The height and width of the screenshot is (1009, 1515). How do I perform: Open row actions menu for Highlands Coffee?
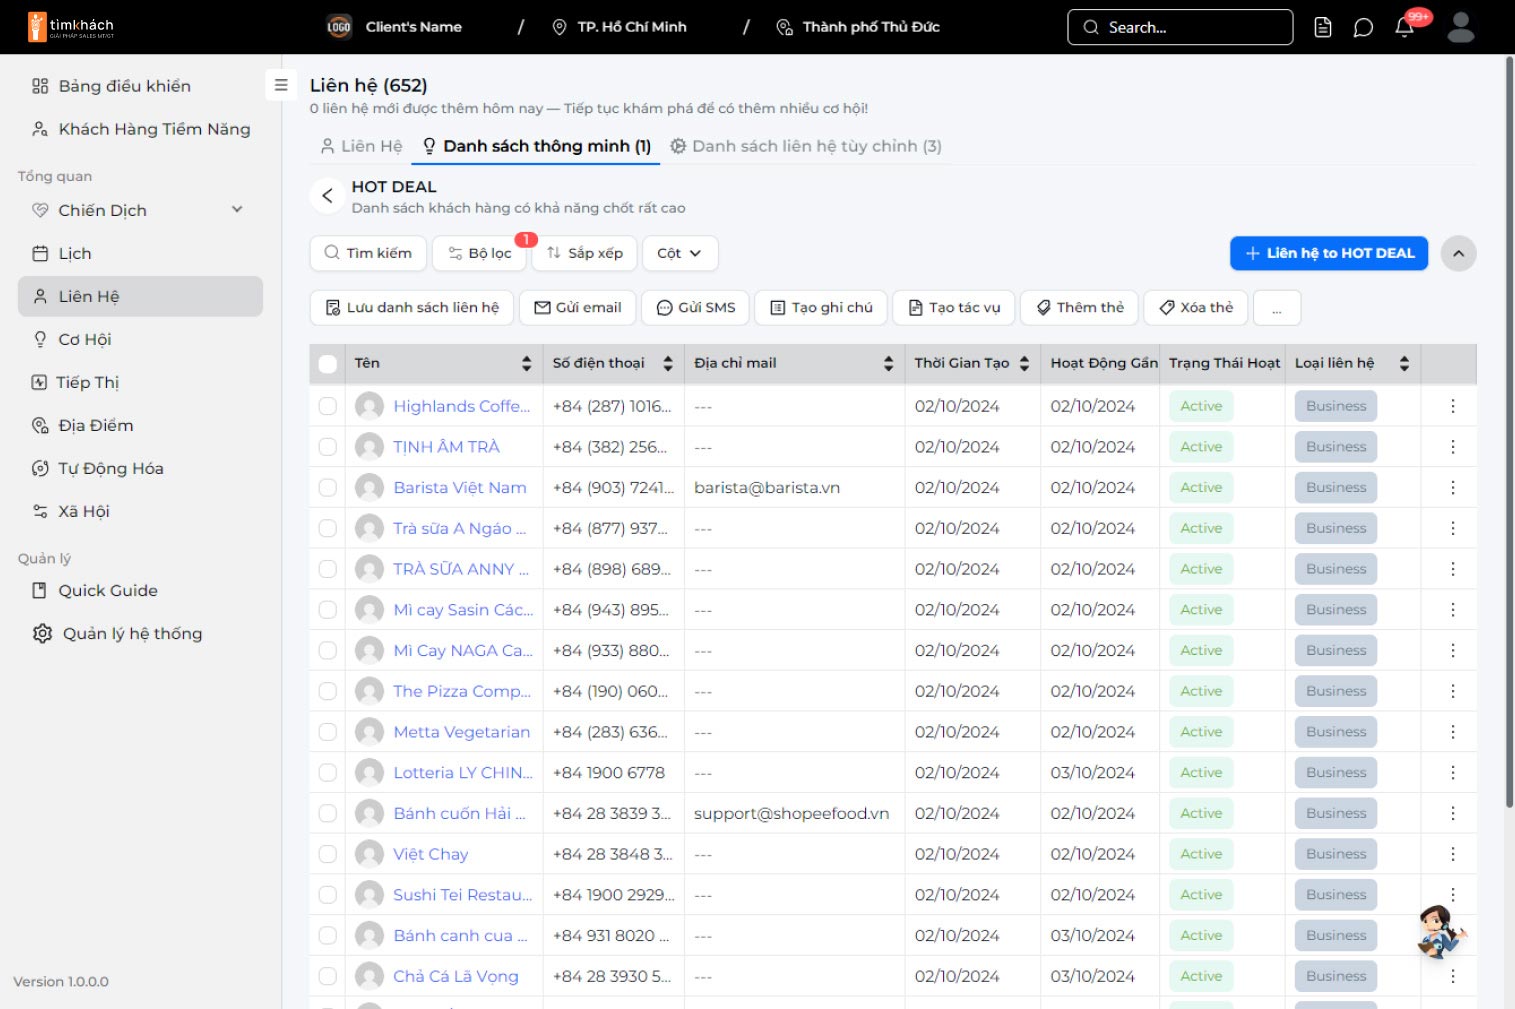1453,406
